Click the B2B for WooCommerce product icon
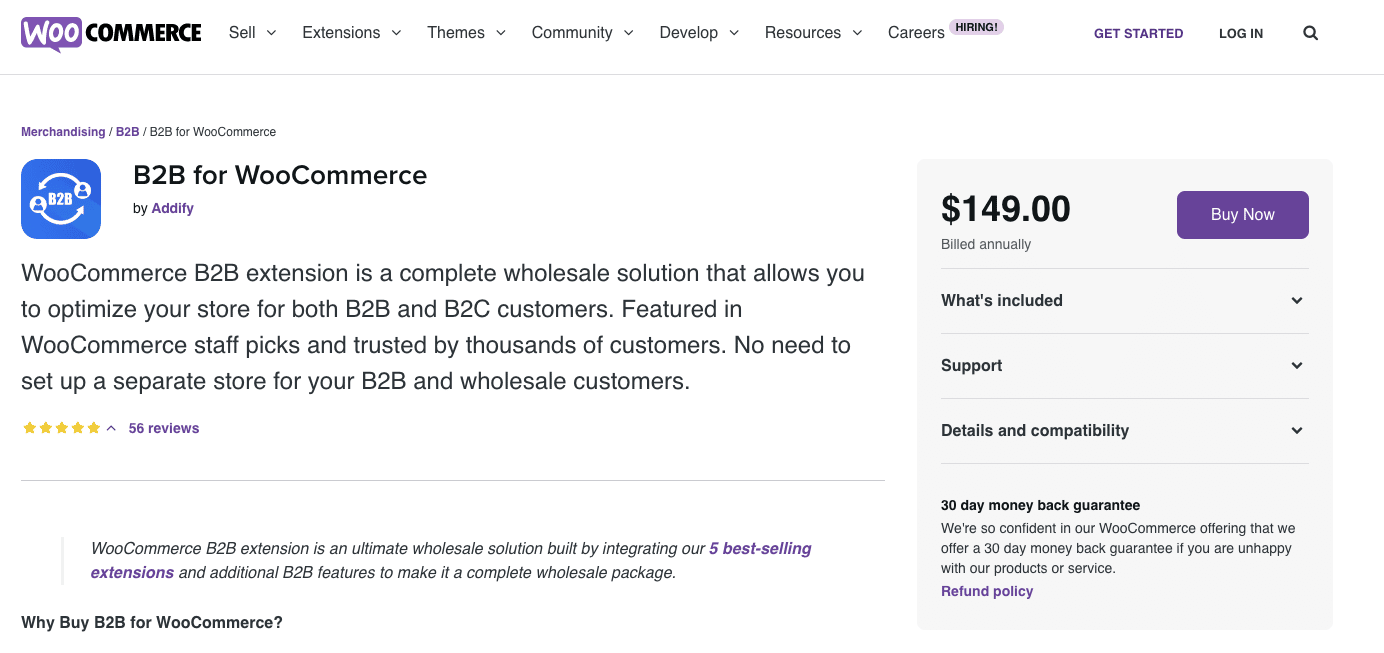This screenshot has width=1384, height=653. pyautogui.click(x=61, y=199)
